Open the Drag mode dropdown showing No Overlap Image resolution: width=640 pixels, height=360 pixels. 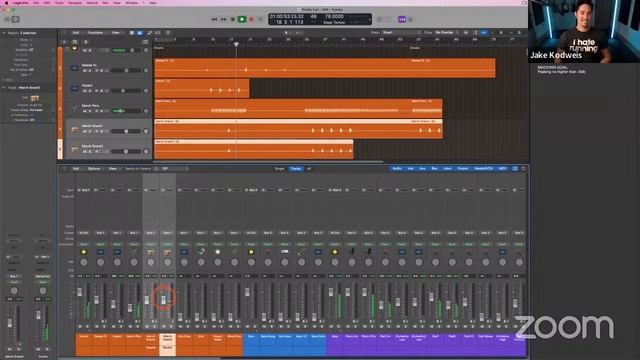tap(447, 32)
